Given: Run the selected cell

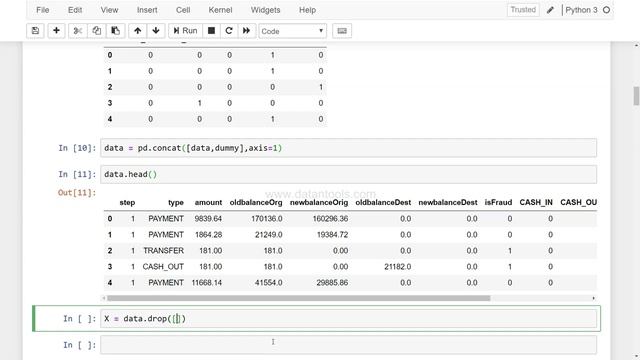Looking at the screenshot, I should (x=185, y=31).
